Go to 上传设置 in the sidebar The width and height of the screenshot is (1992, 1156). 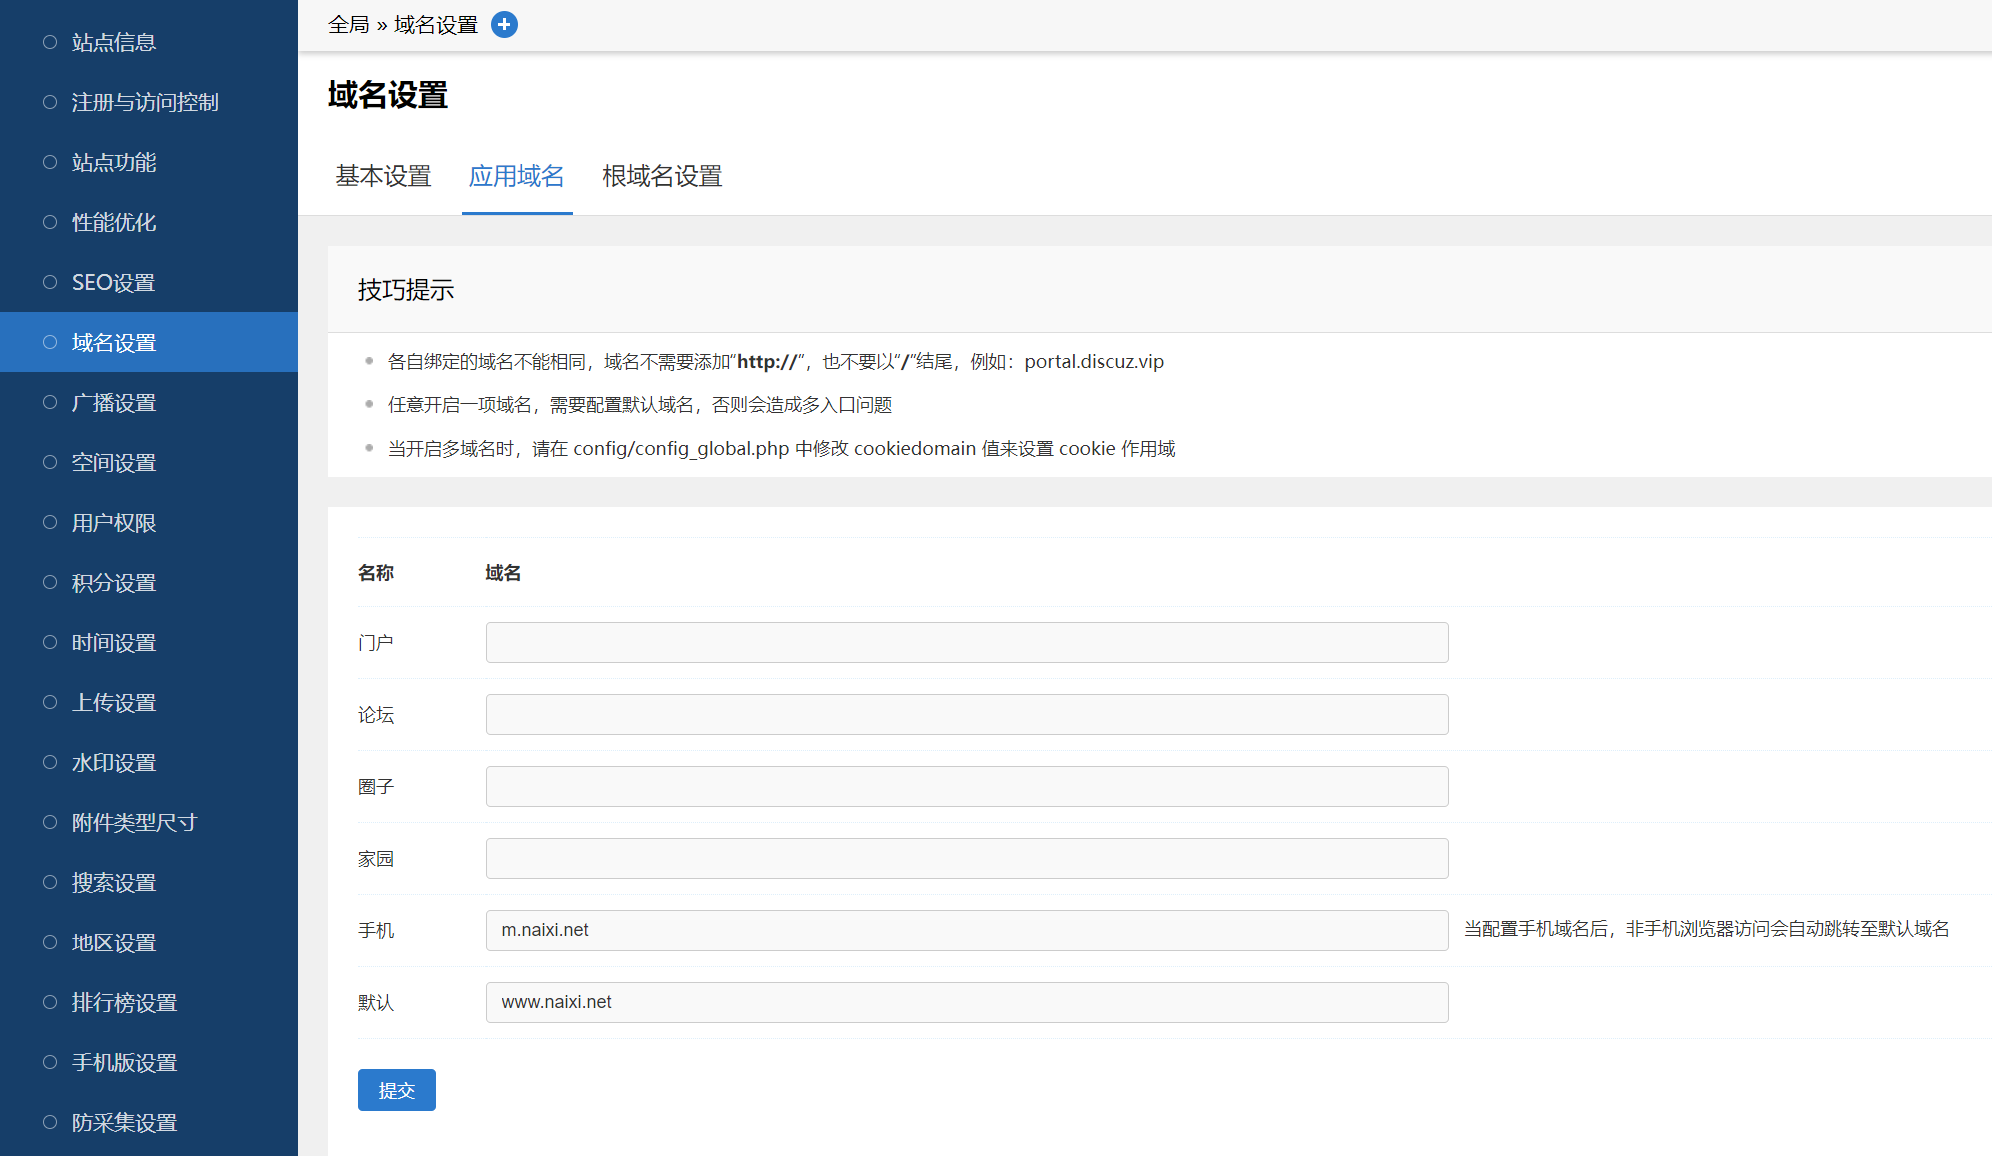114,702
